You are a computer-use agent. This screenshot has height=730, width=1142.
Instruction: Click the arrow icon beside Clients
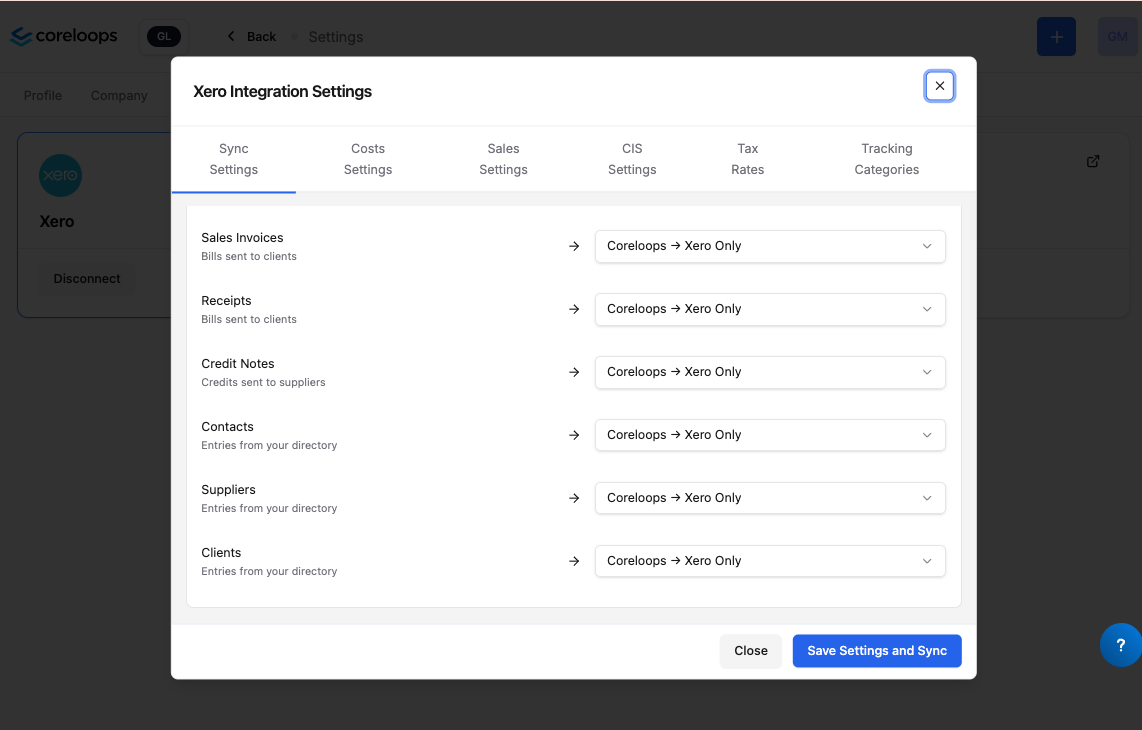(574, 561)
